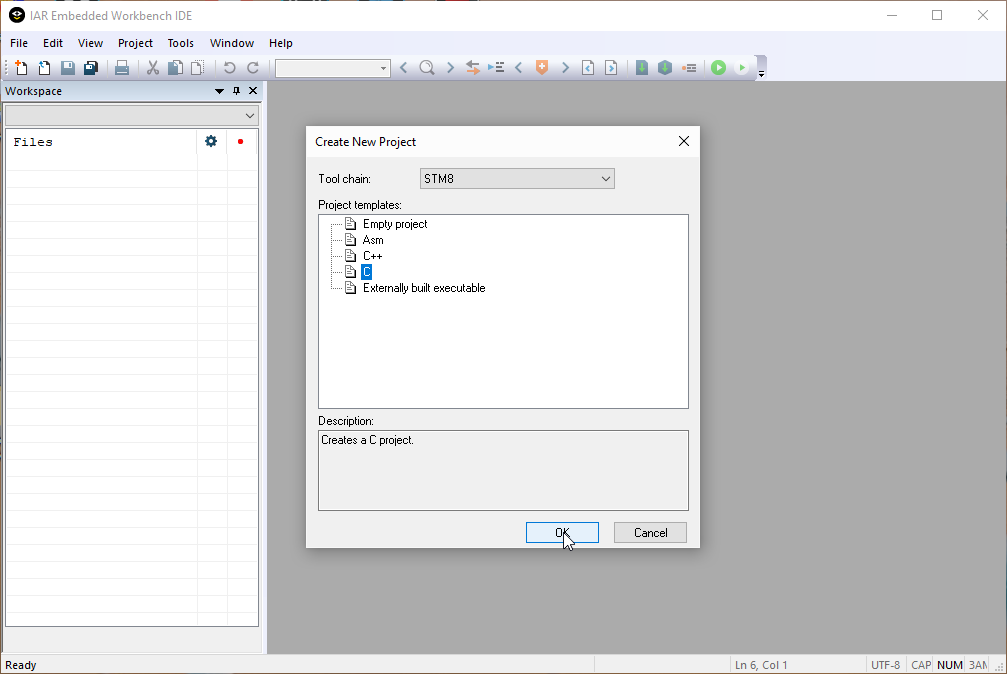Close the Create New Project dialog
The height and width of the screenshot is (674, 1007).
(x=684, y=141)
